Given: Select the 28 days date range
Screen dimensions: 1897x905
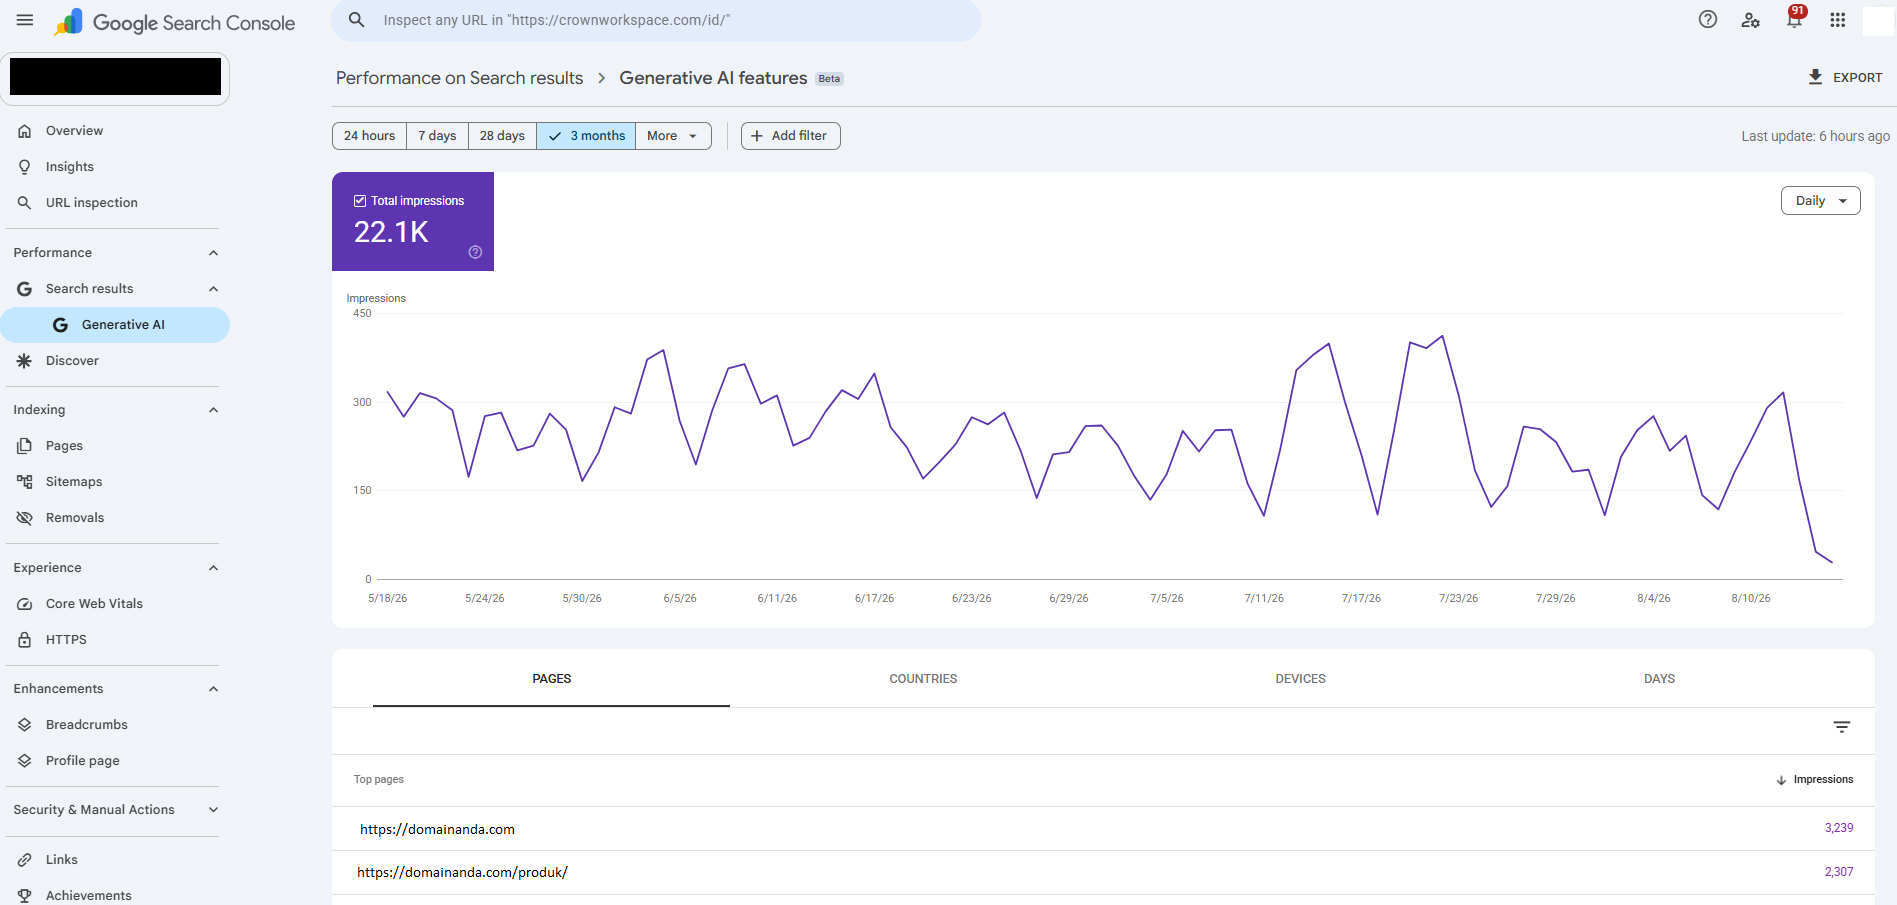Looking at the screenshot, I should [x=502, y=136].
